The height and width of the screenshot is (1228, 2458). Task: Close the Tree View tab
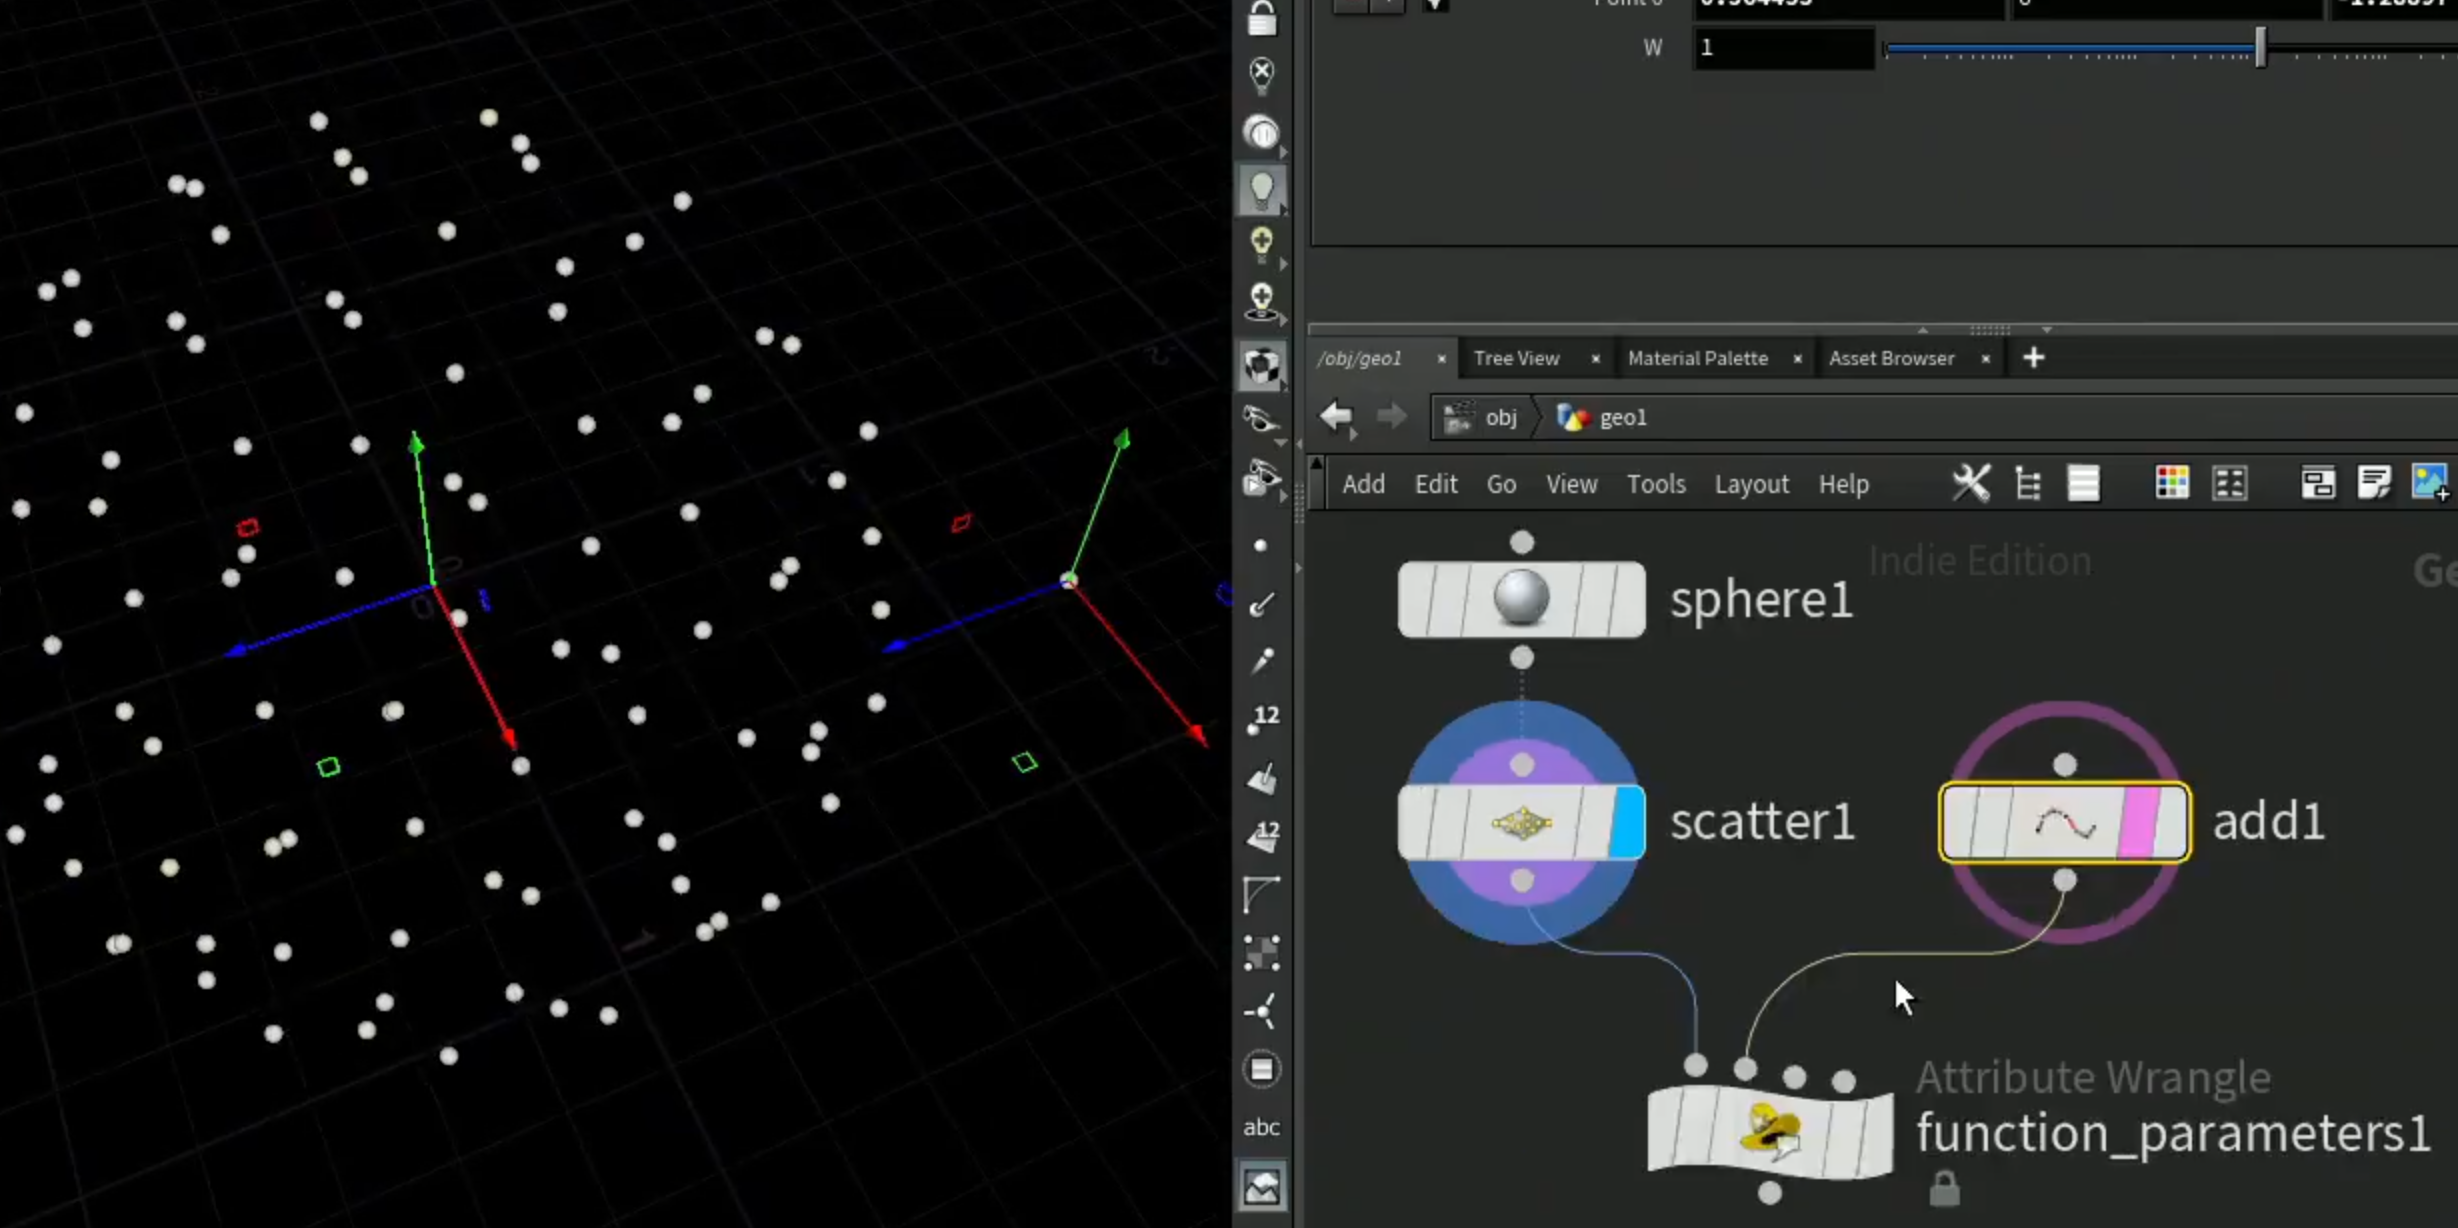click(1595, 359)
